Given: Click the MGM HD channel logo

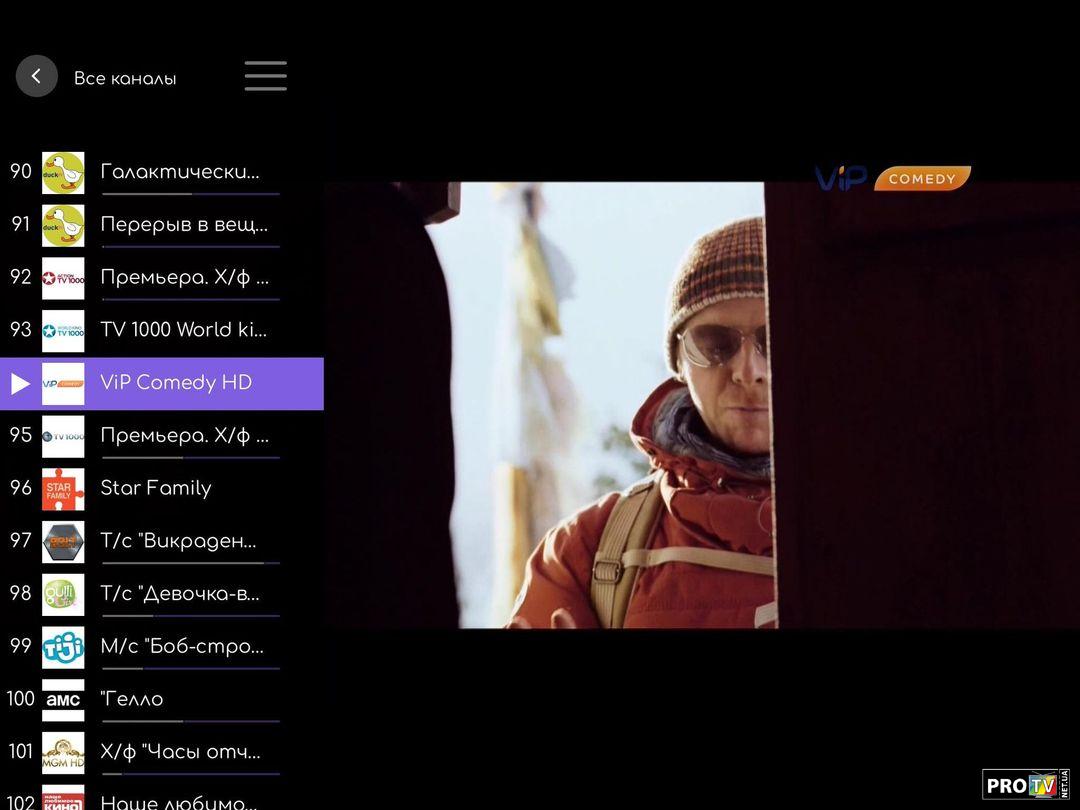Looking at the screenshot, I should coord(63,753).
